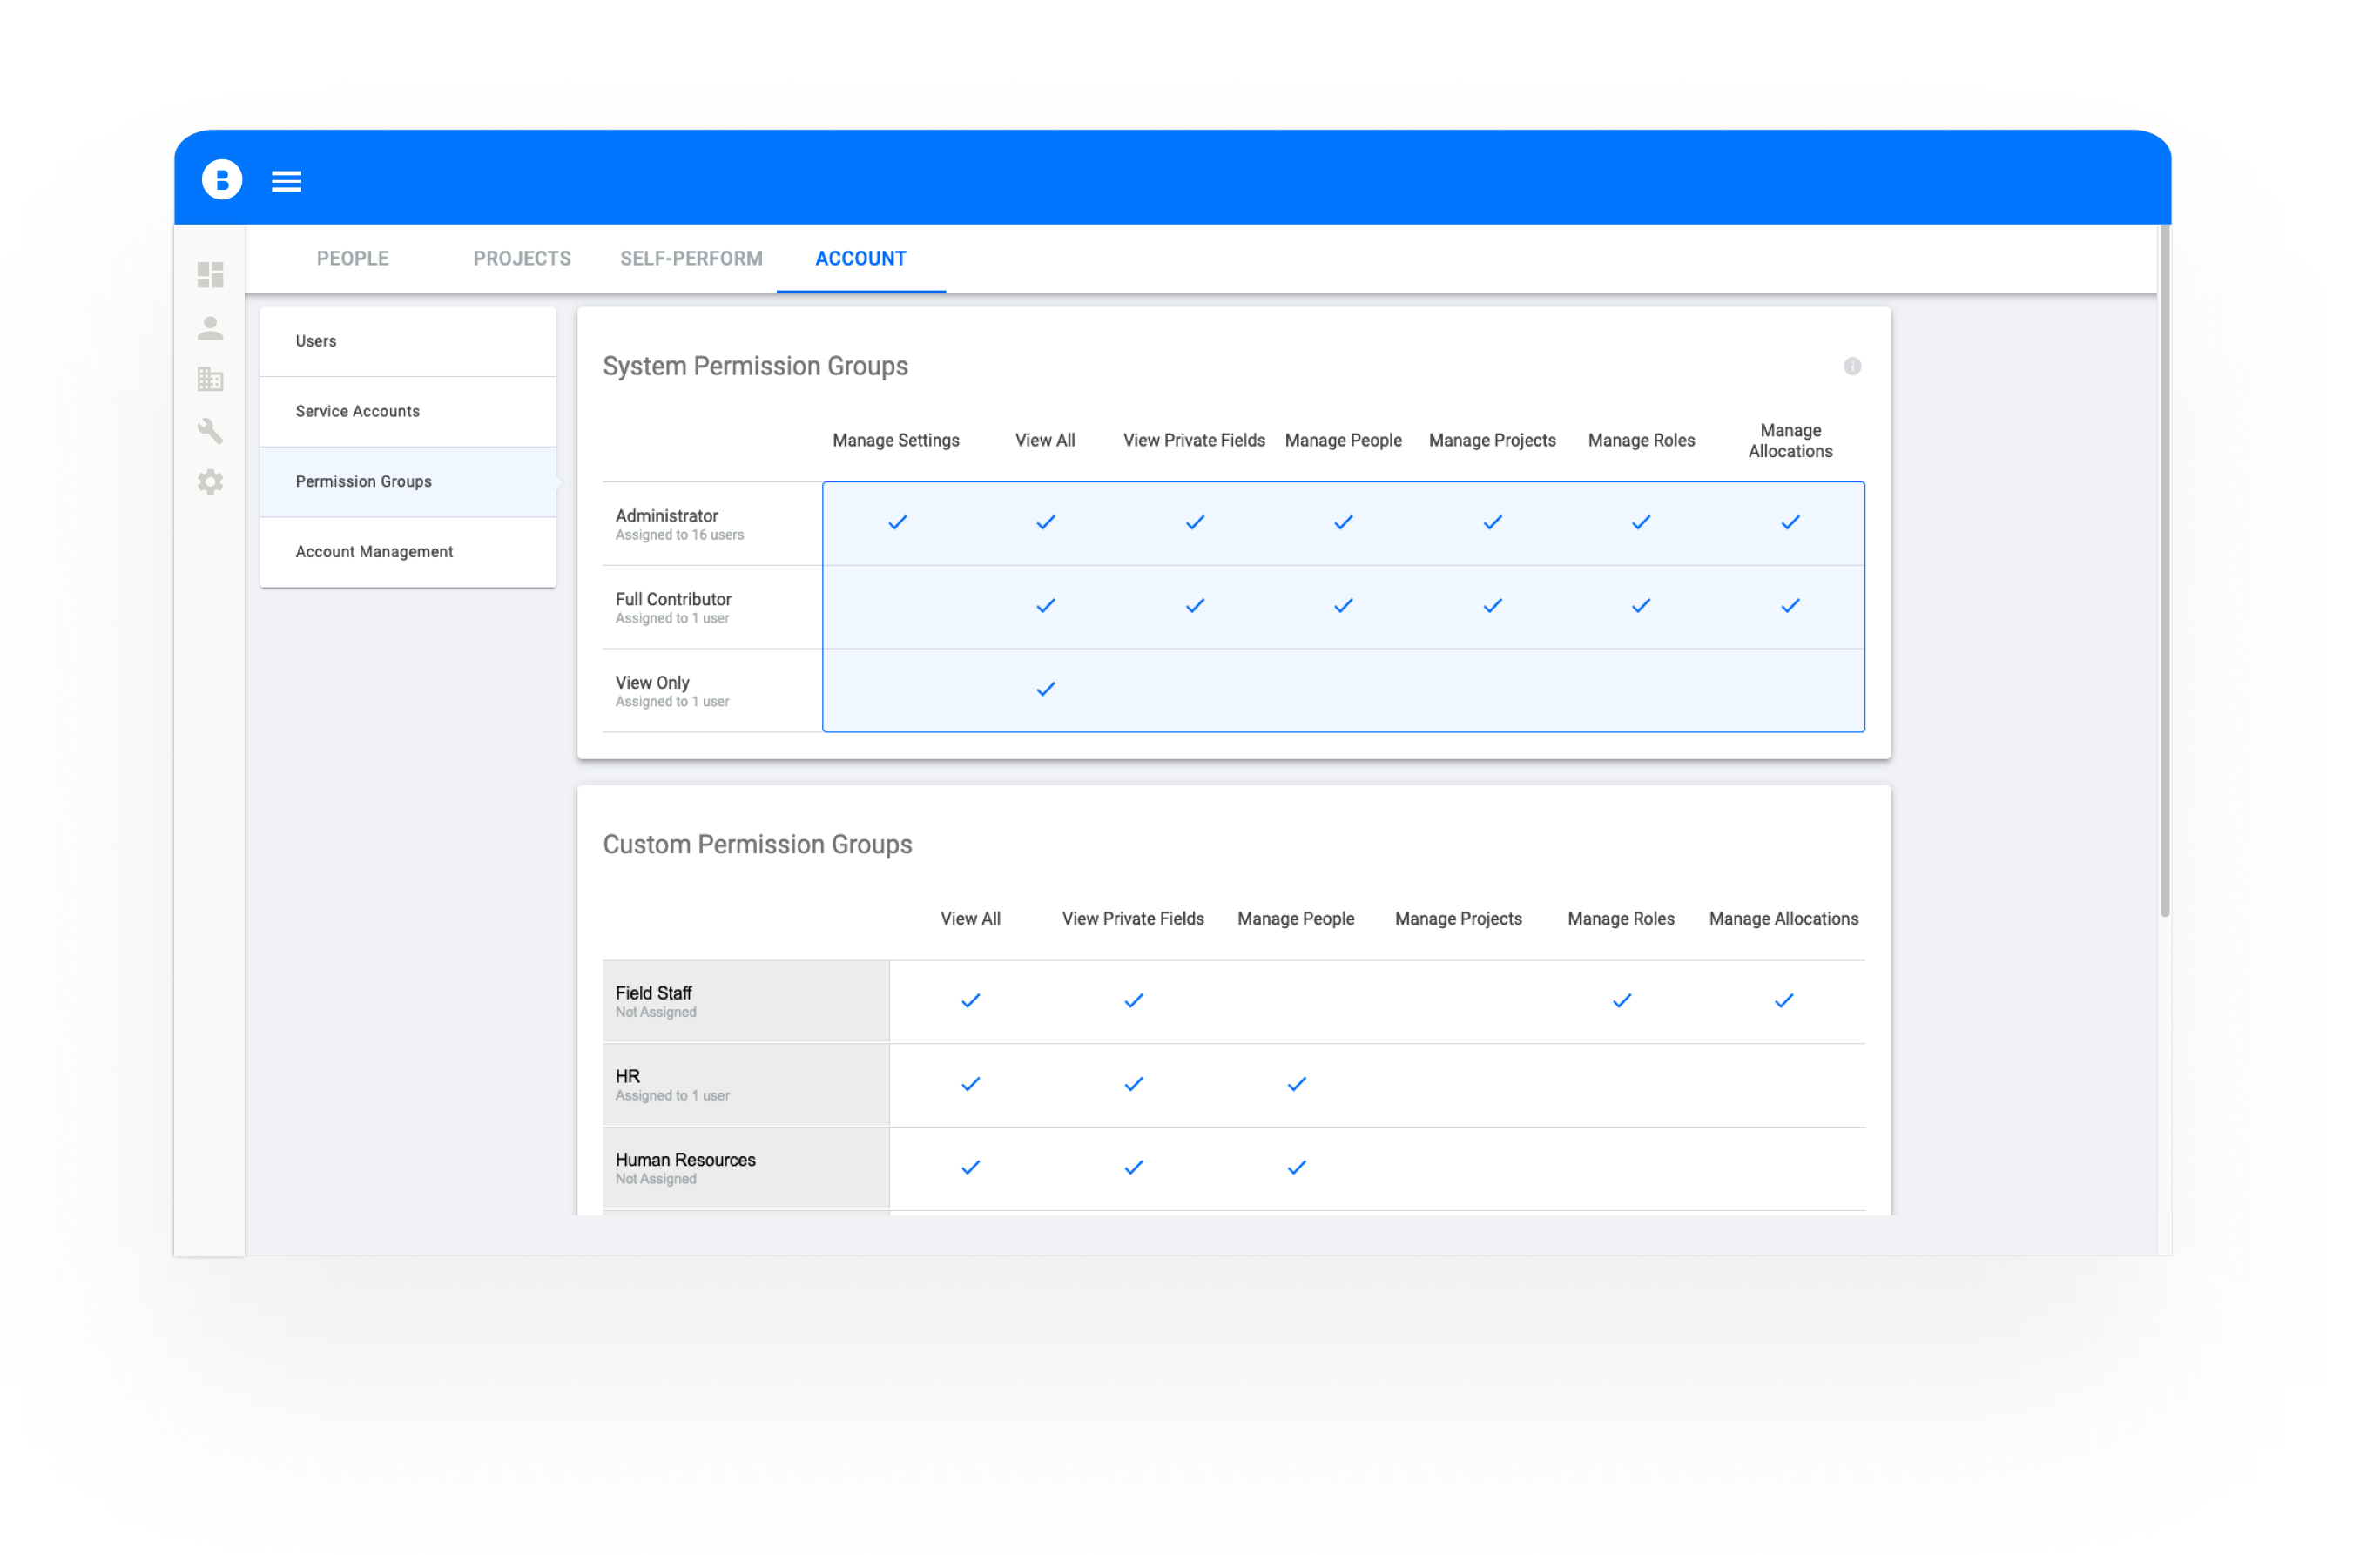Open the Users section in sidebar
Viewport: 2380px width, 1555px height.
tap(316, 341)
